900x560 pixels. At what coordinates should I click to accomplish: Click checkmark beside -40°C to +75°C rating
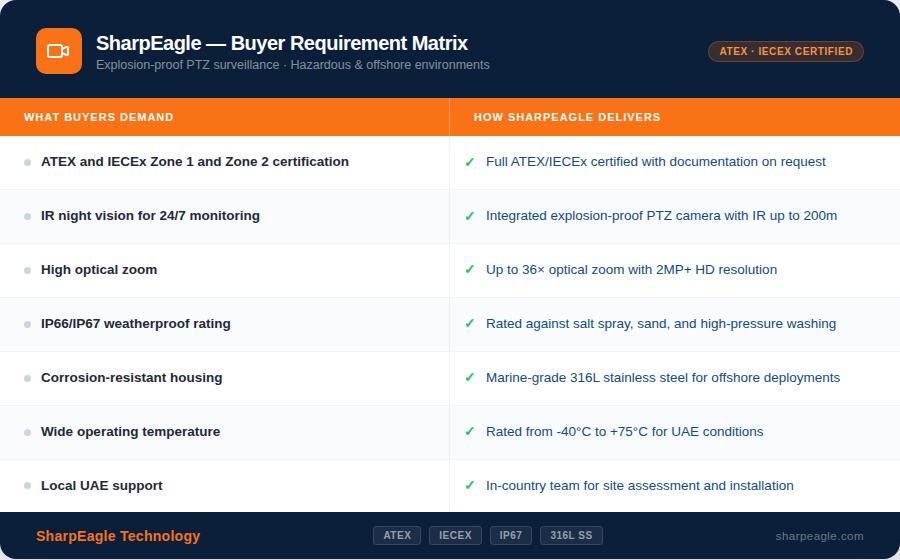[x=470, y=431]
